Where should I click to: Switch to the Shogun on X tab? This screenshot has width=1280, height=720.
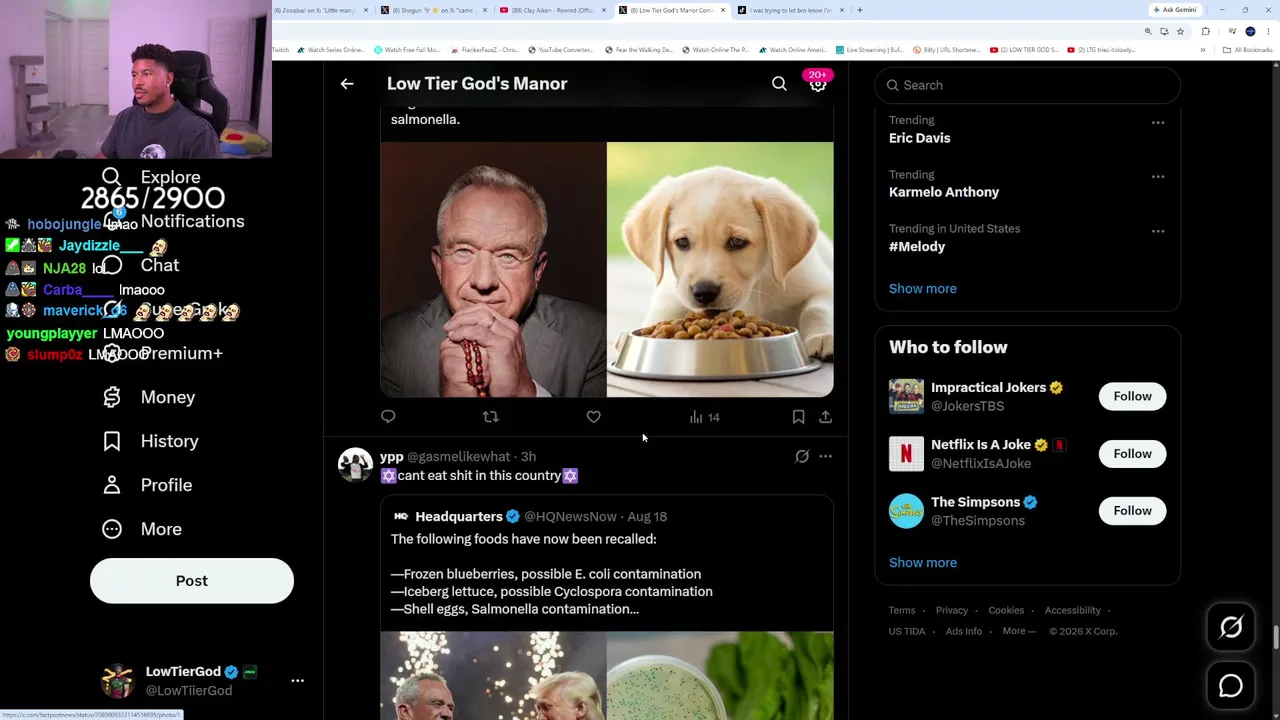pyautogui.click(x=432, y=10)
